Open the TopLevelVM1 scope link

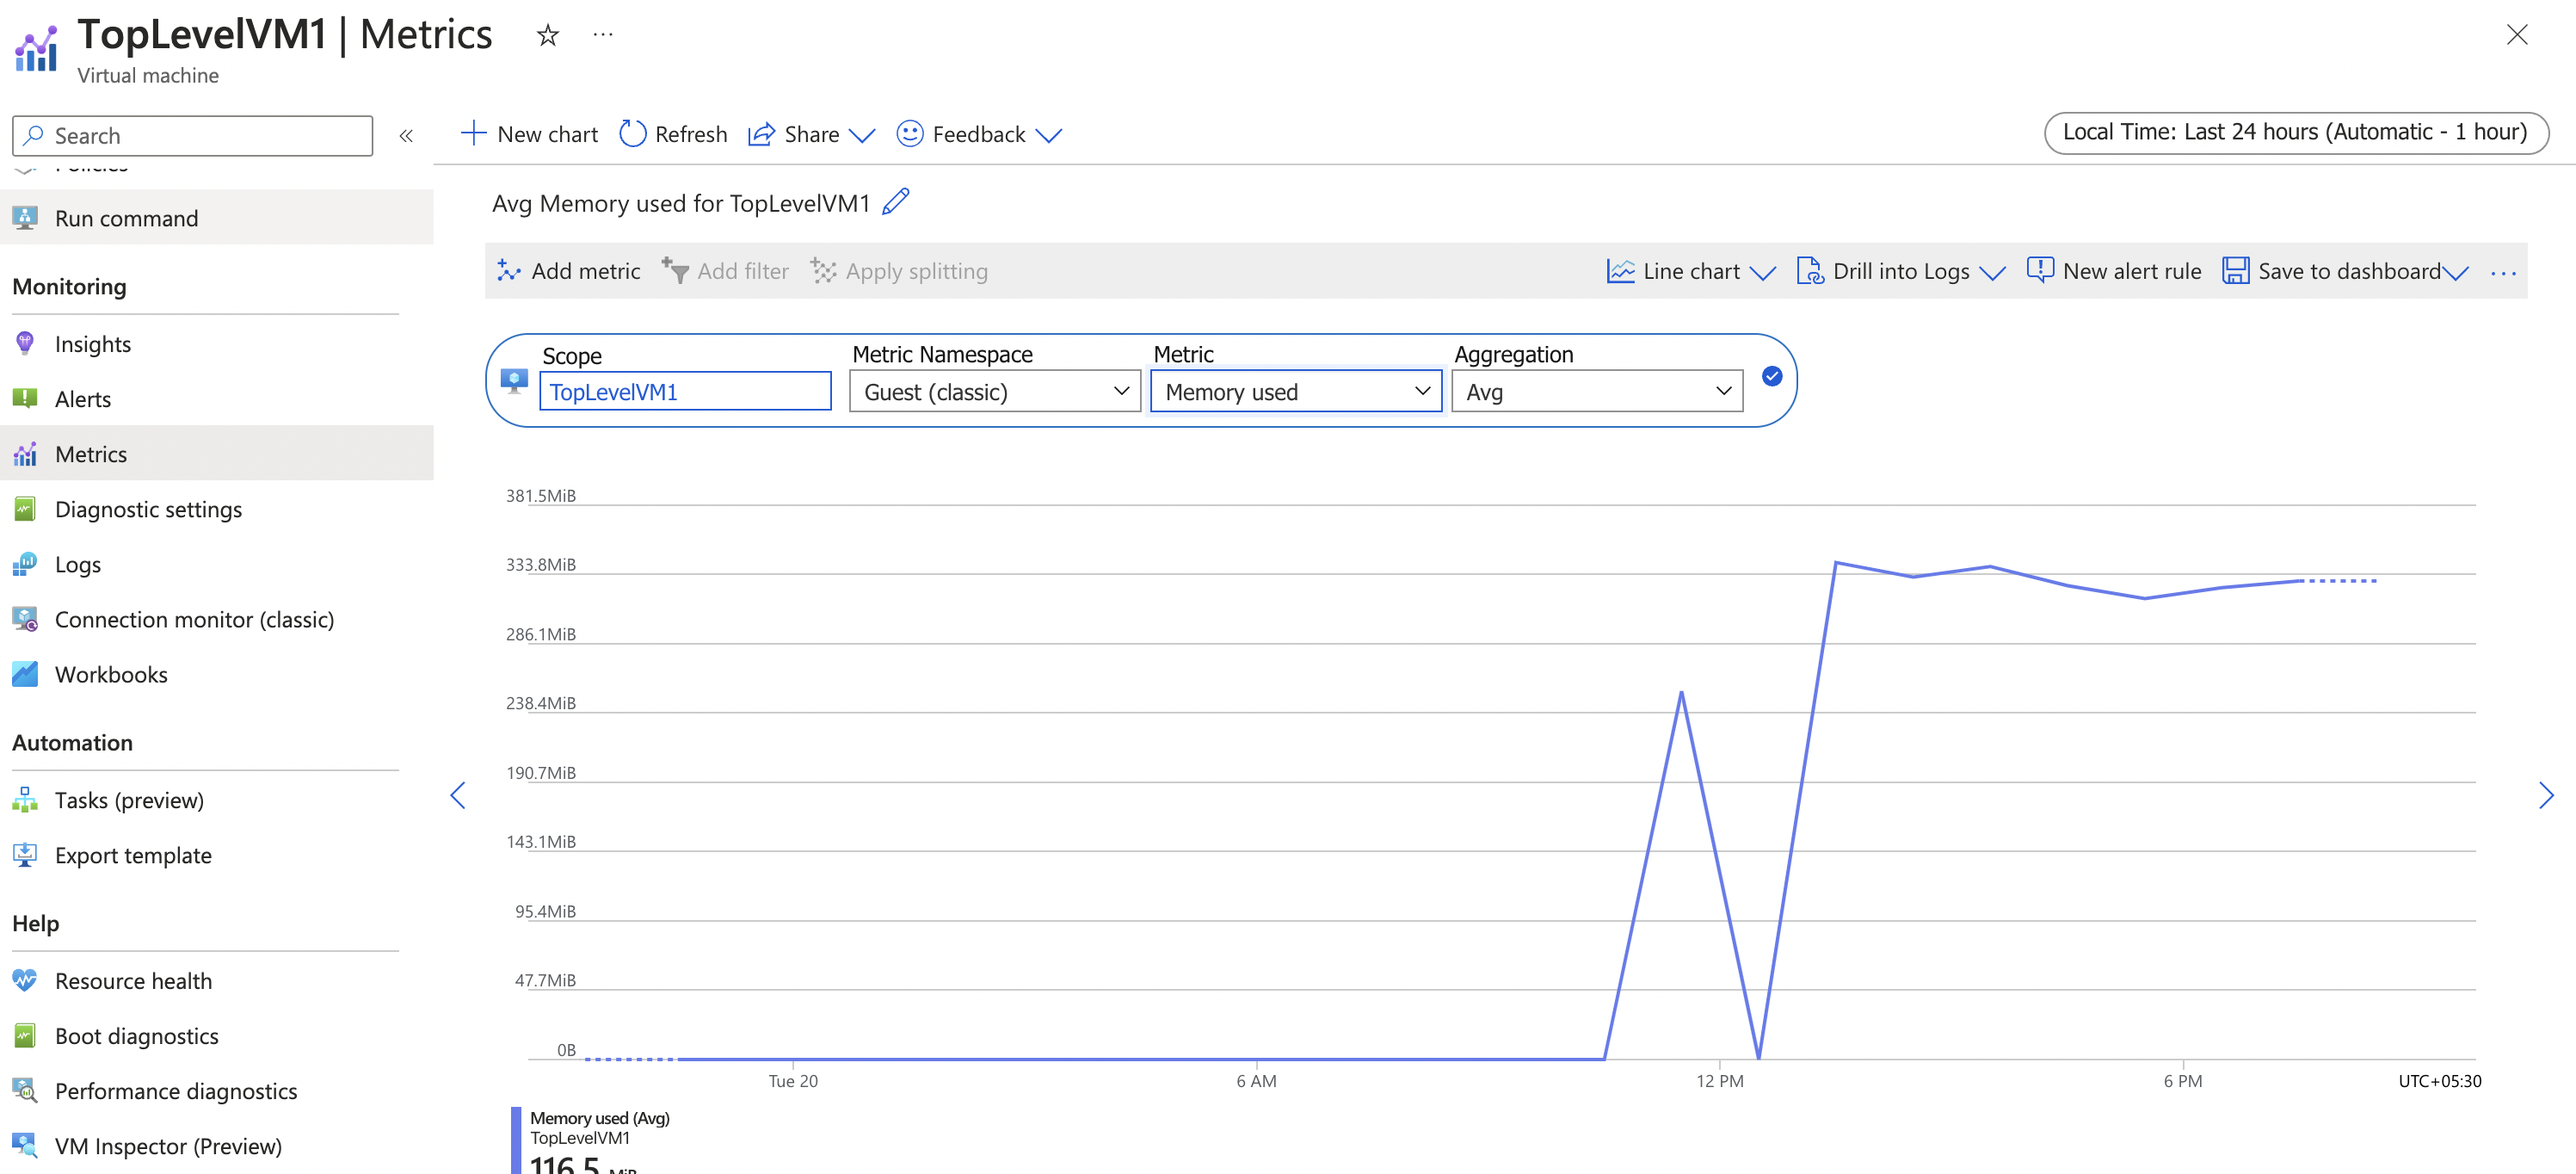tap(685, 391)
